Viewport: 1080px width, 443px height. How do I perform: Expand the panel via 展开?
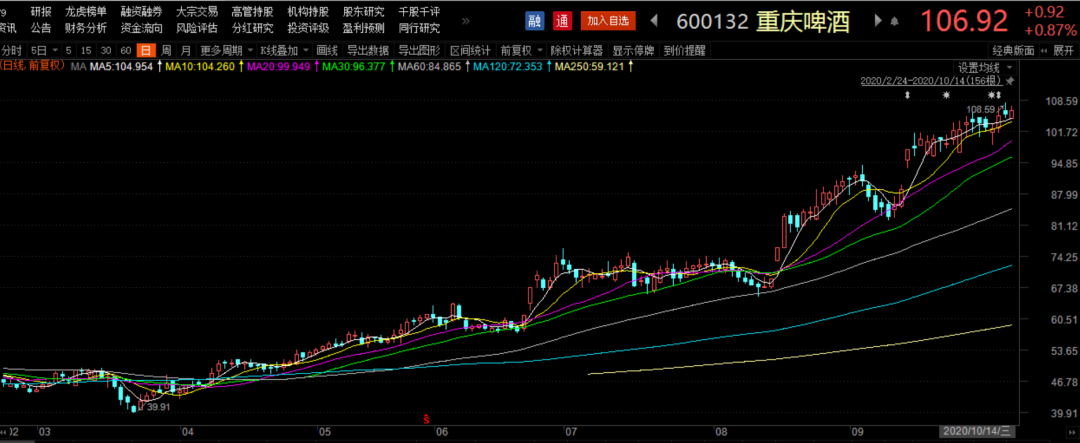[x=1063, y=50]
